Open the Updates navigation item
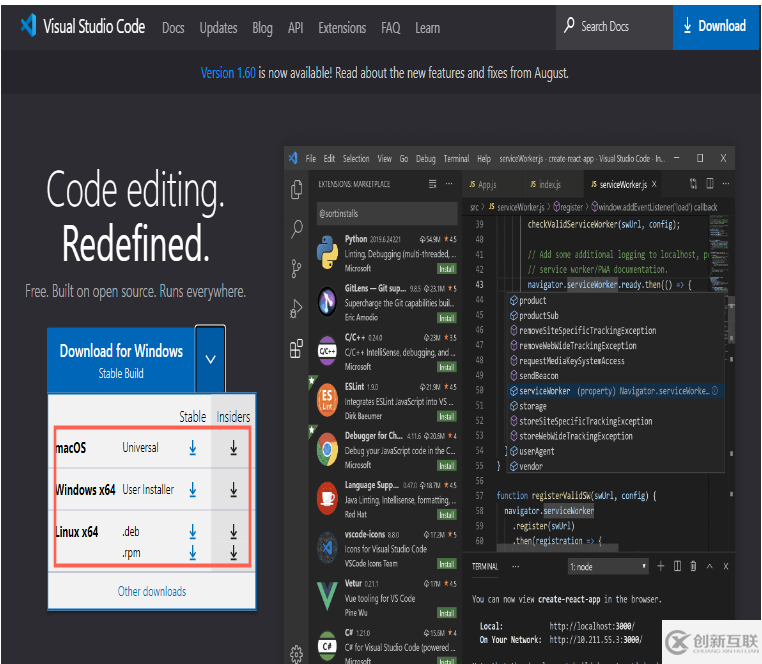Image resolution: width=762 pixels, height=664 pixels. click(218, 28)
